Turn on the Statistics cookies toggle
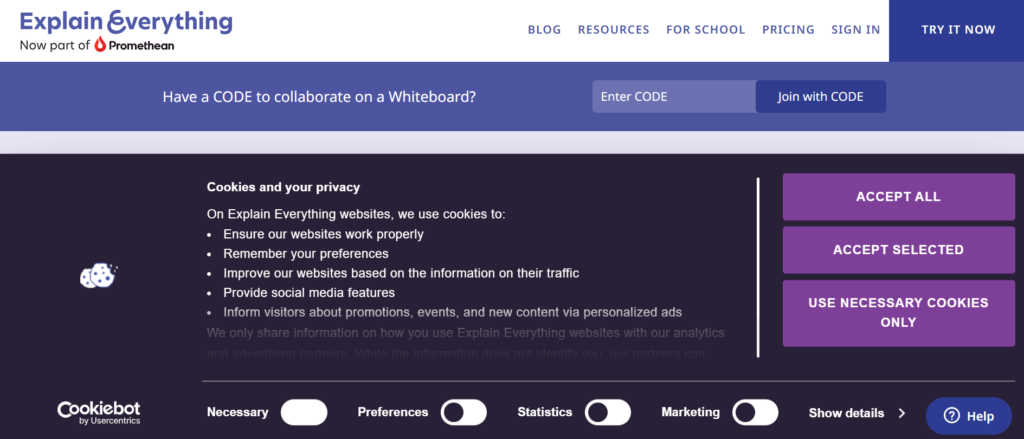 (x=608, y=412)
